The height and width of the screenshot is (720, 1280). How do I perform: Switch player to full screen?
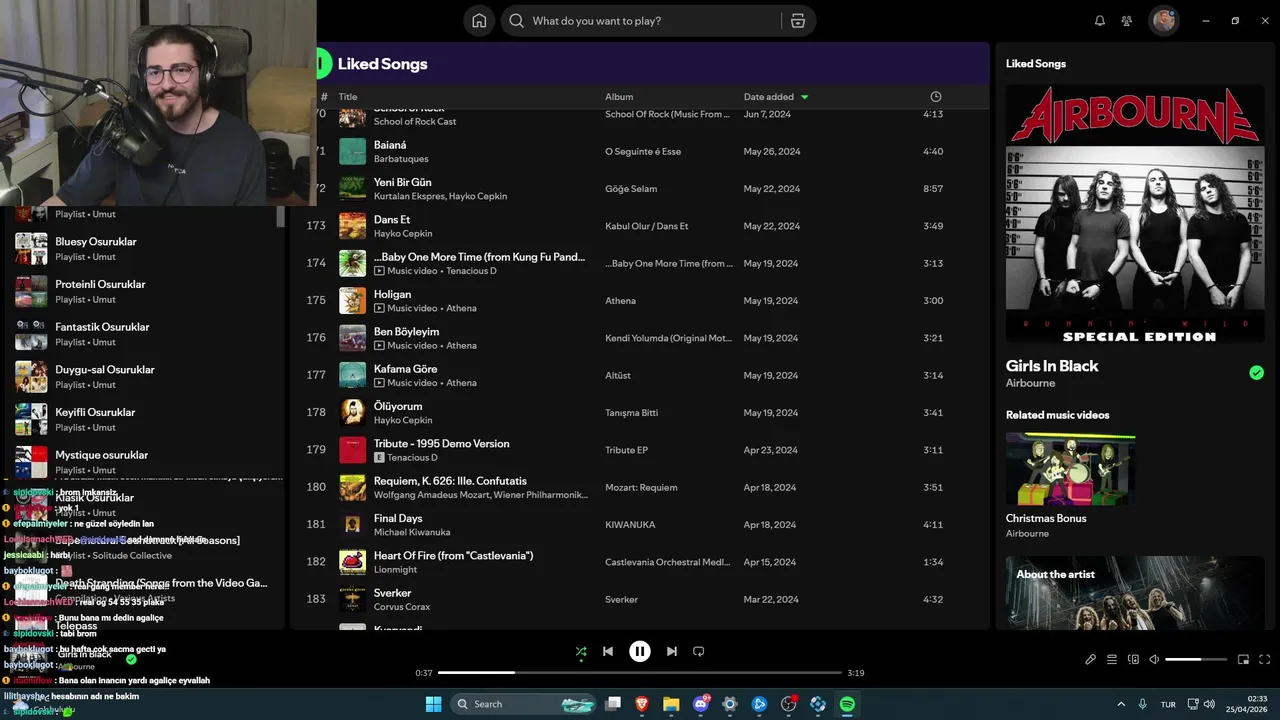tap(1265, 659)
